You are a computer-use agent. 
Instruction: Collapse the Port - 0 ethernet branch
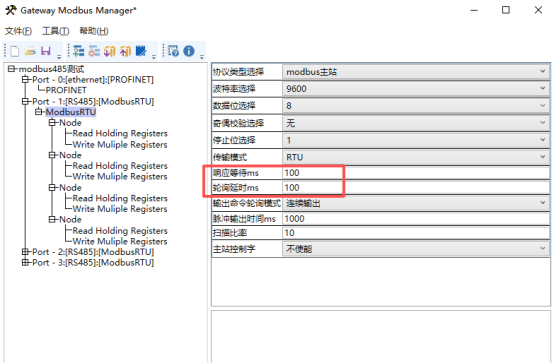(25, 80)
